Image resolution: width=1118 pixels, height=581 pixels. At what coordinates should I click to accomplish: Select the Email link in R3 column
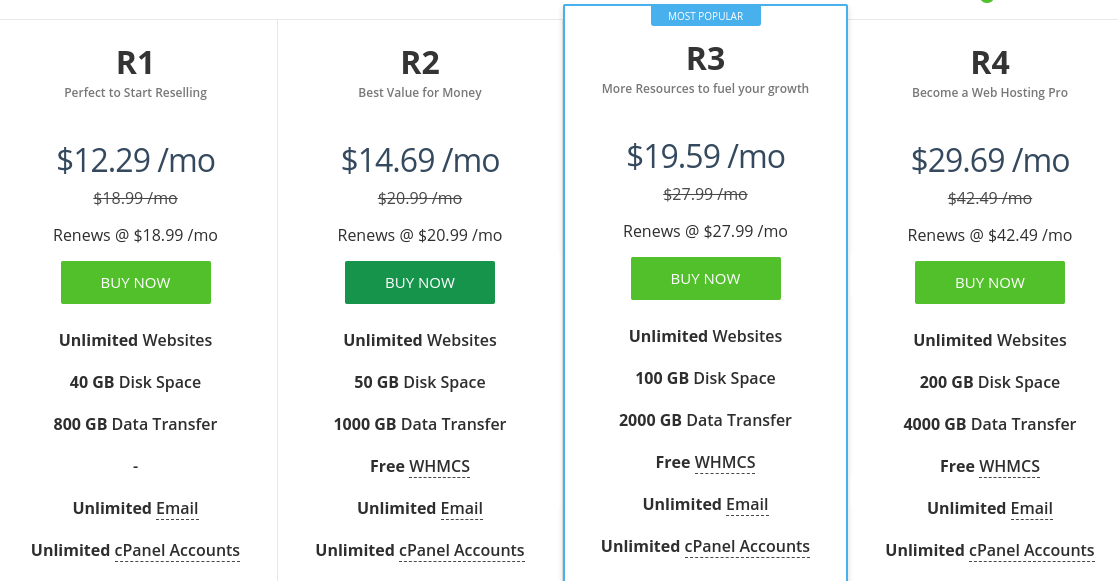click(747, 504)
